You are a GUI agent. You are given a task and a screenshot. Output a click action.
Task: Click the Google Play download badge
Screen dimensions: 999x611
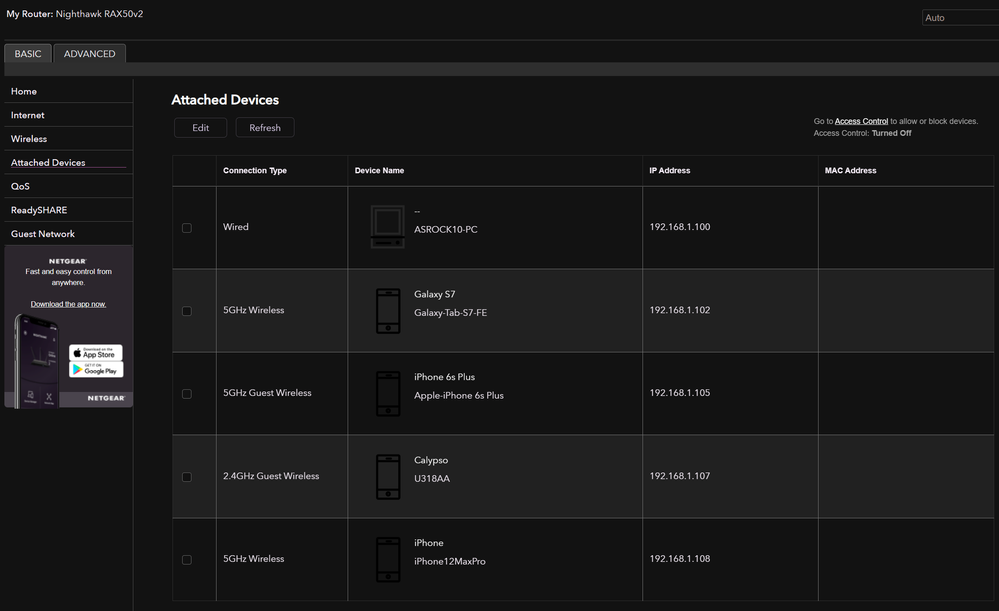point(96,369)
